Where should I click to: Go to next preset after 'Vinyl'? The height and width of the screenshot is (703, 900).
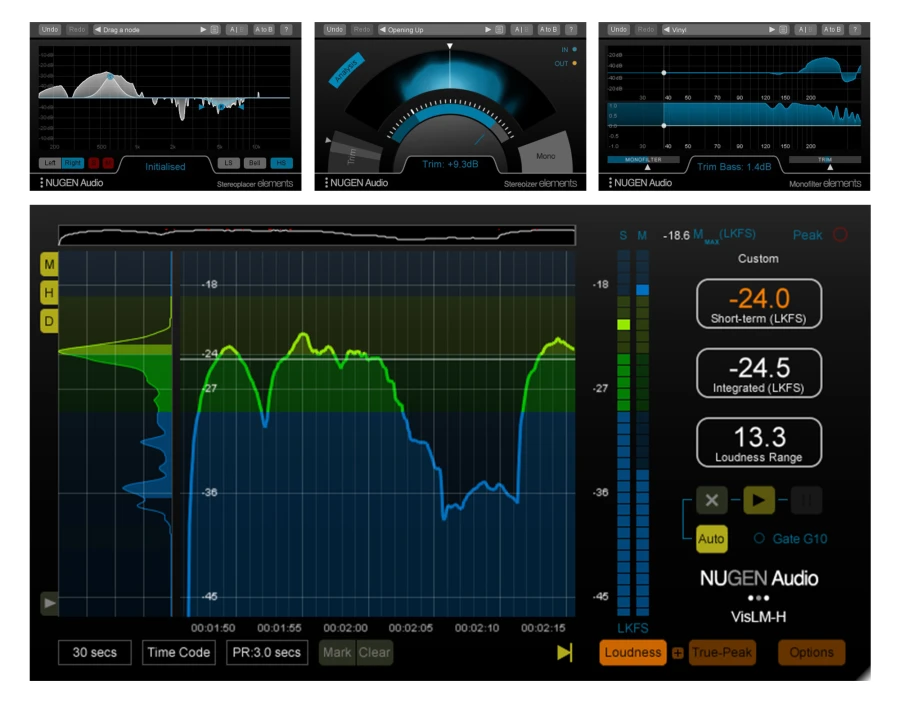click(x=772, y=29)
